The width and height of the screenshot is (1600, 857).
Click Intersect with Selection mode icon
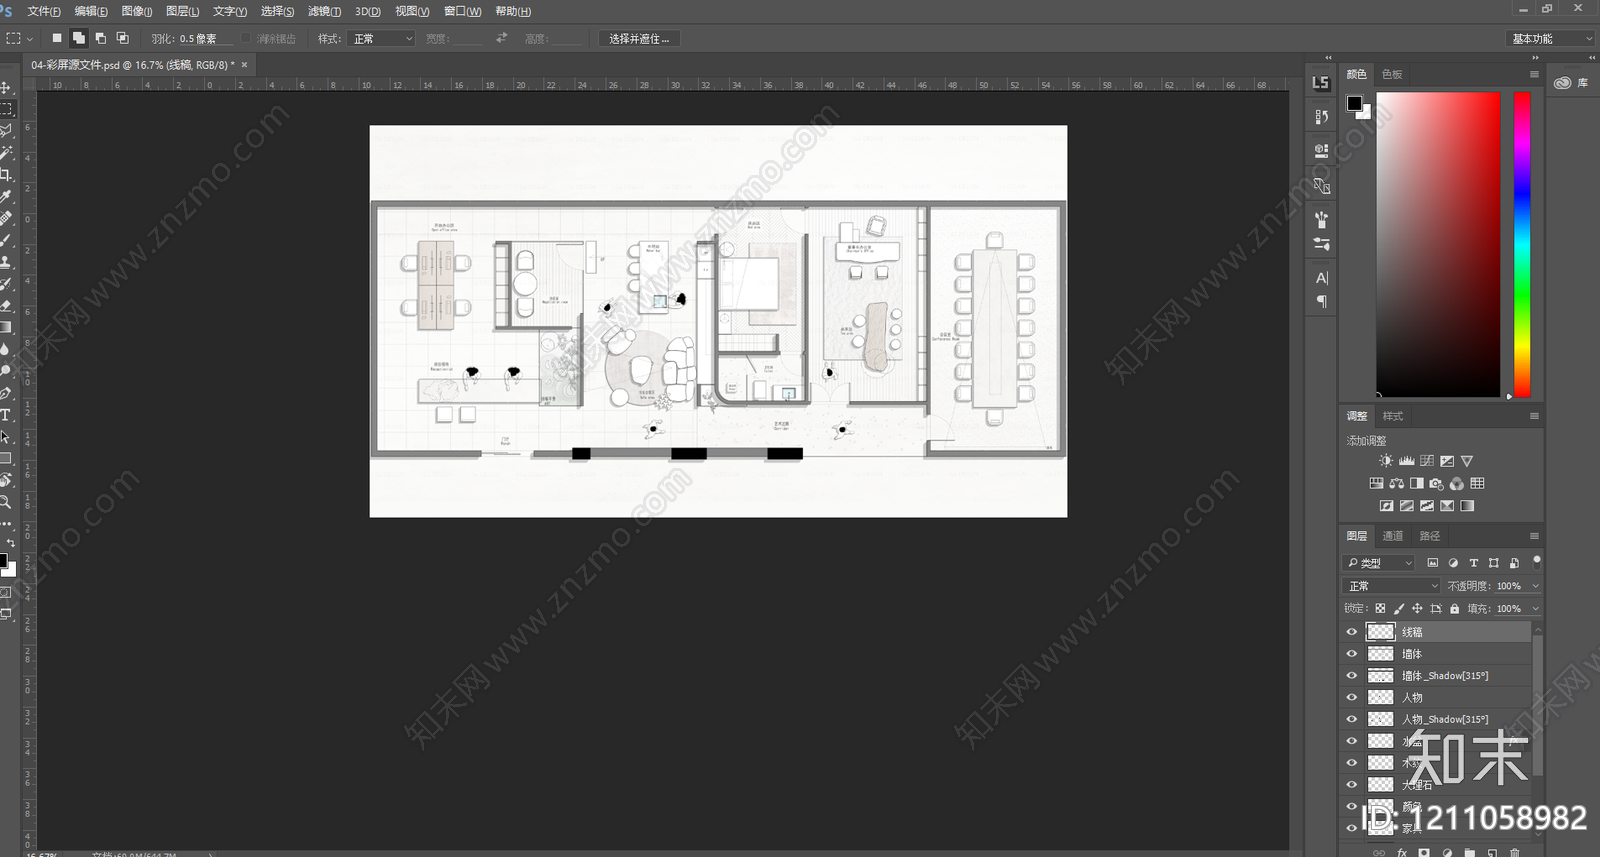point(123,38)
